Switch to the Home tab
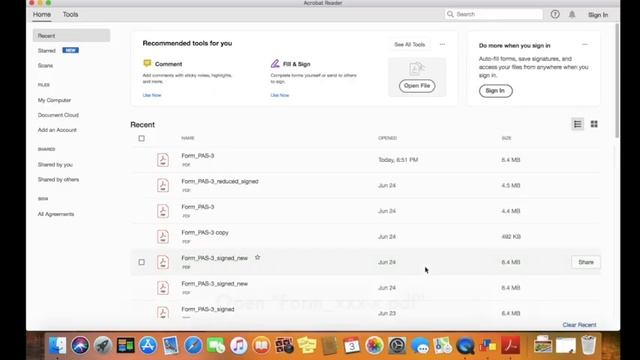The image size is (640, 360). [x=42, y=14]
